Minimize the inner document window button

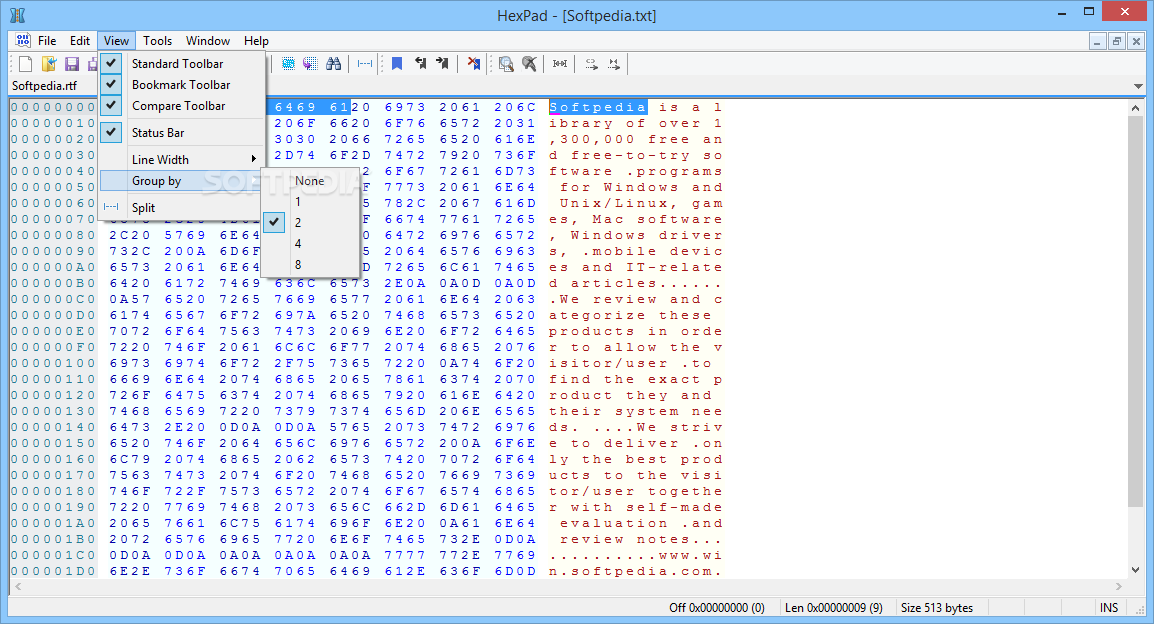coord(1097,41)
